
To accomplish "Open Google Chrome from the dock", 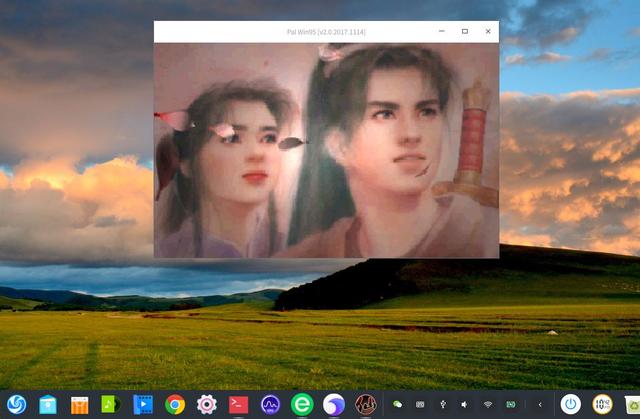I will (175, 404).
